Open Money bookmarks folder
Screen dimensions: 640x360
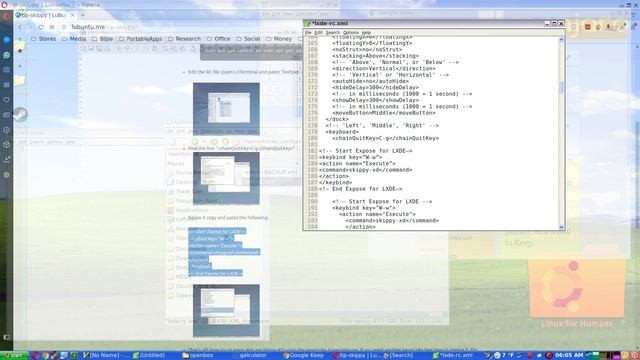(x=279, y=39)
